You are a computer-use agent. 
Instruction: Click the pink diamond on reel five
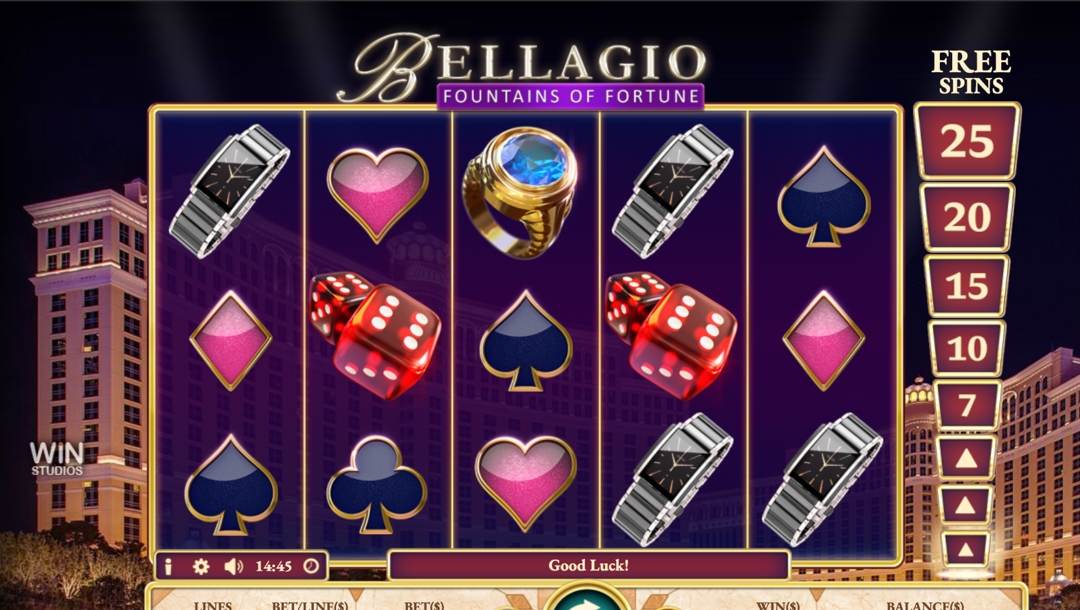click(824, 341)
